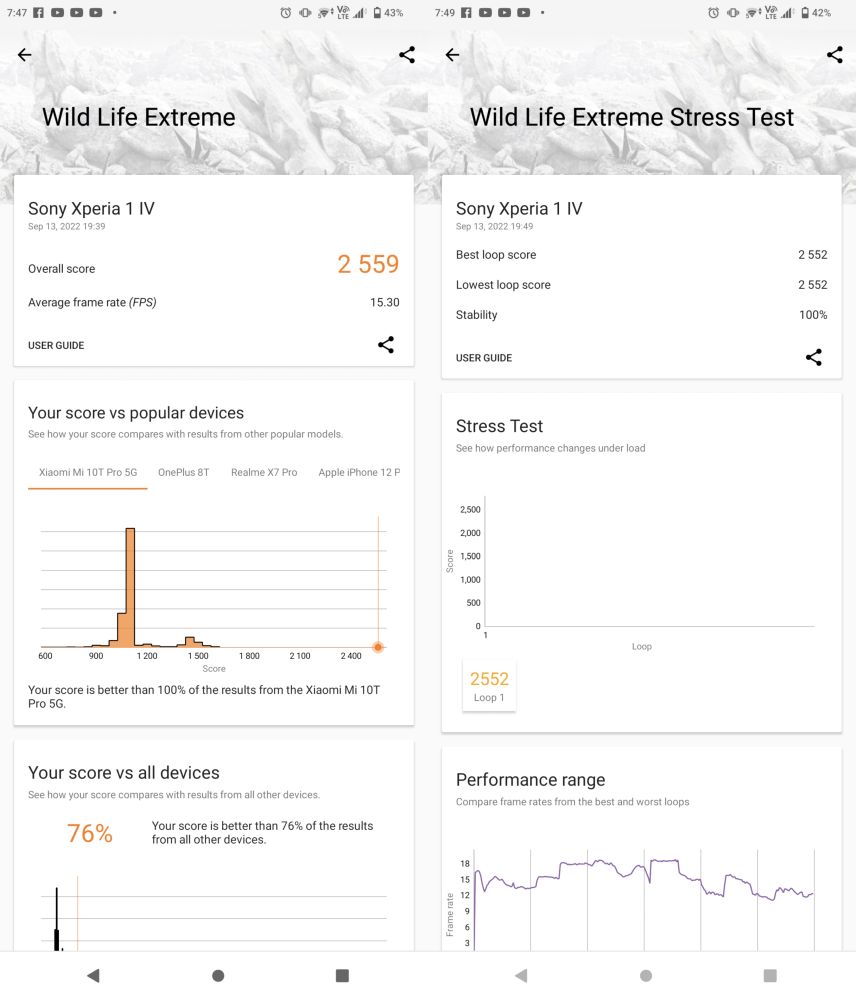This screenshot has height=1000, width=856.
Task: Tap orange score marker dot on histogram
Action: point(378,647)
